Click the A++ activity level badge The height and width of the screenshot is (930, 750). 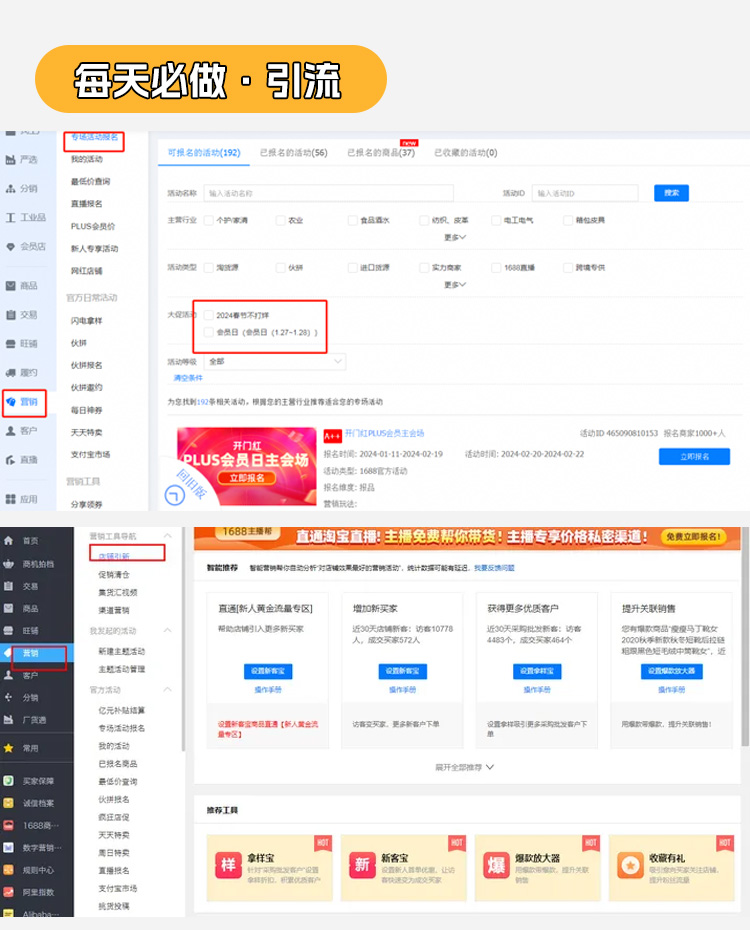pyautogui.click(x=332, y=437)
